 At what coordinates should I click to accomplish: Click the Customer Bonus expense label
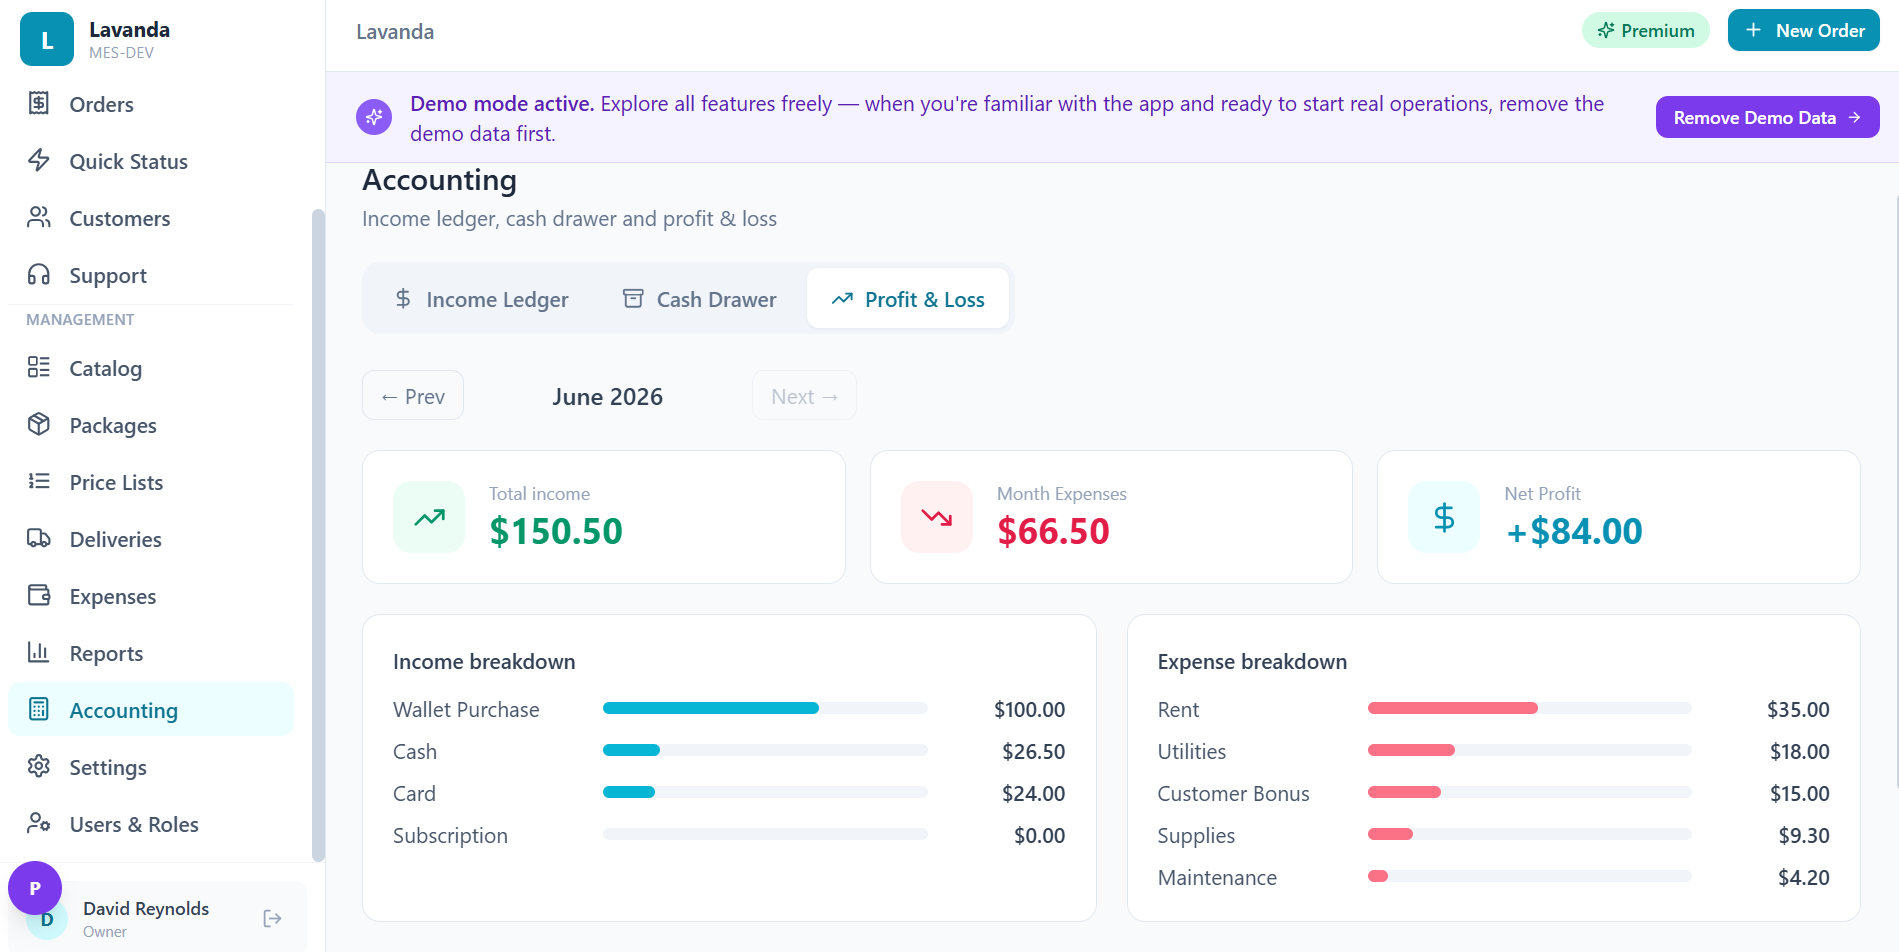1233,793
